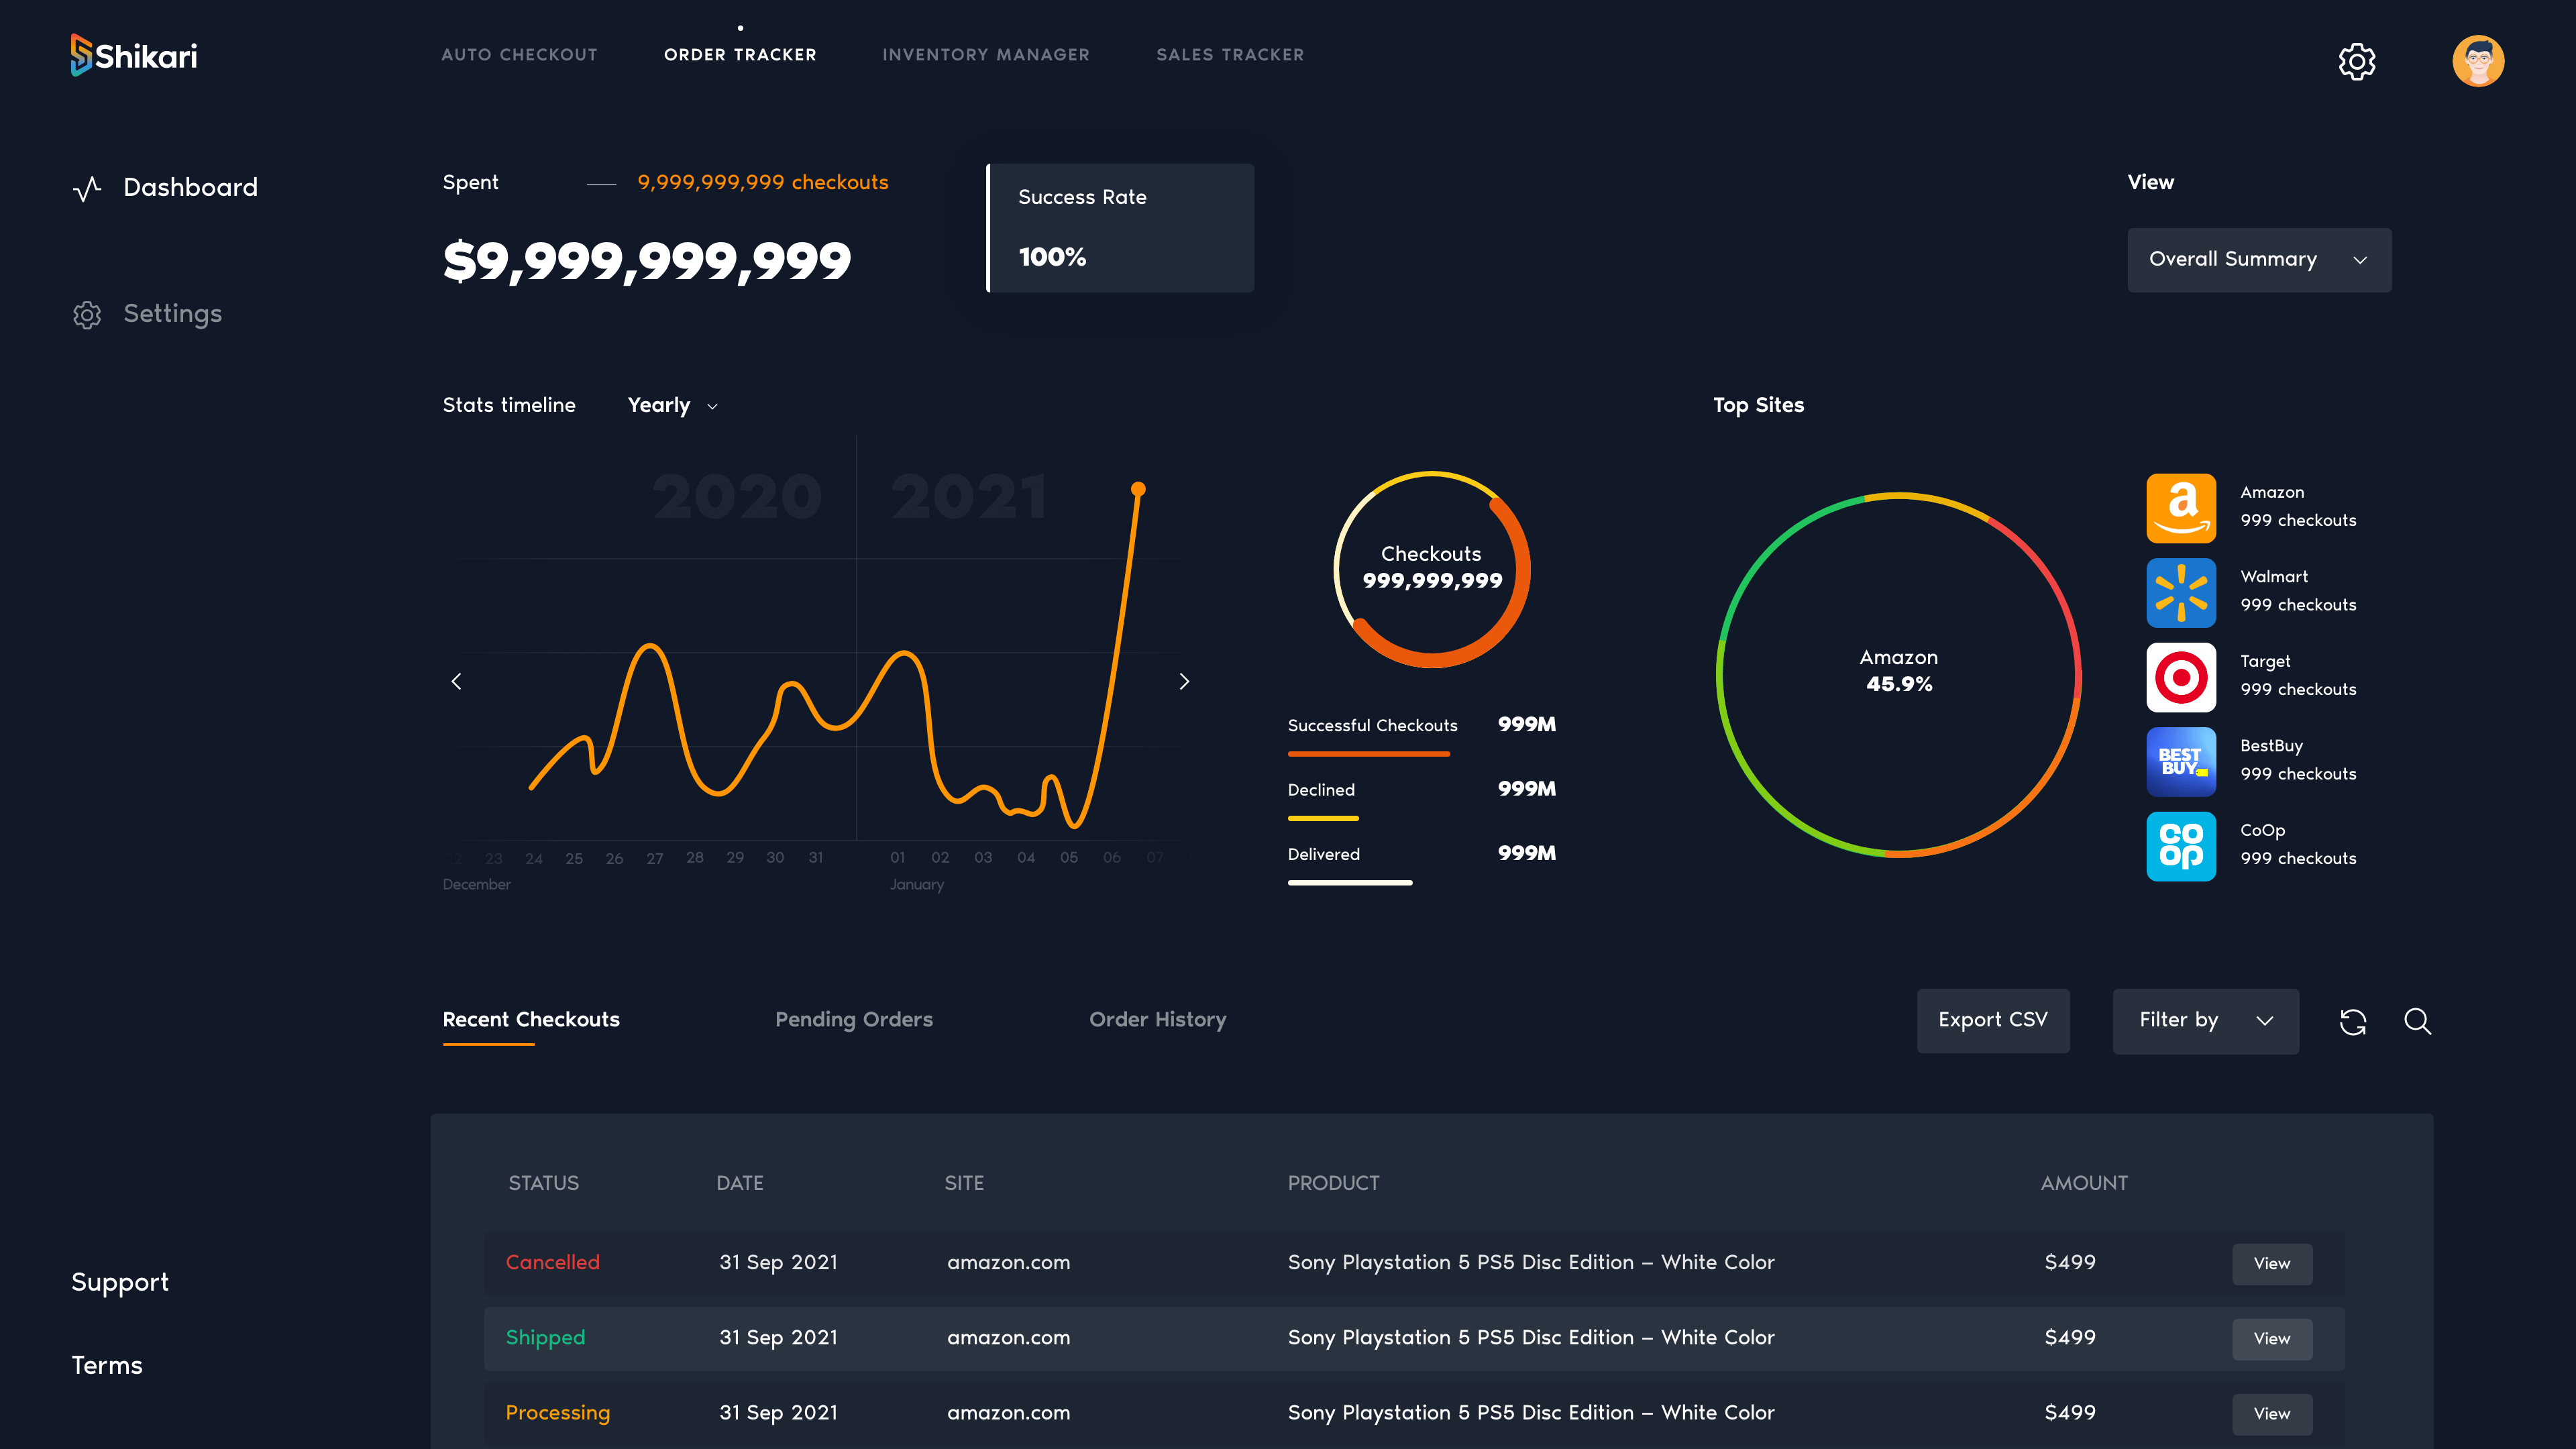Click the Declined yellow progress bar
This screenshot has height=1449, width=2576.
coord(1322,819)
